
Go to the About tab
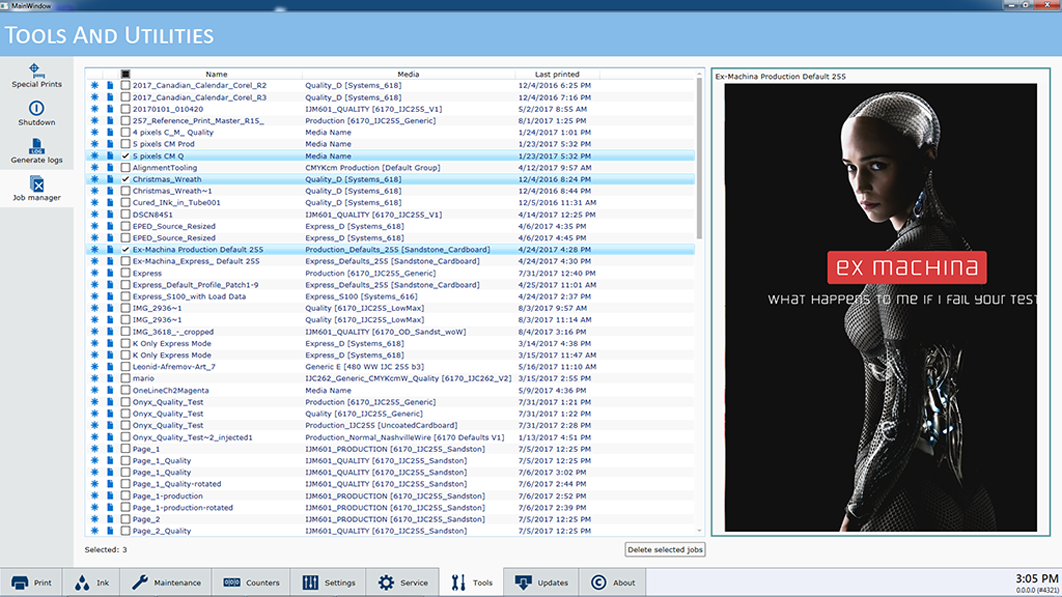click(x=612, y=583)
